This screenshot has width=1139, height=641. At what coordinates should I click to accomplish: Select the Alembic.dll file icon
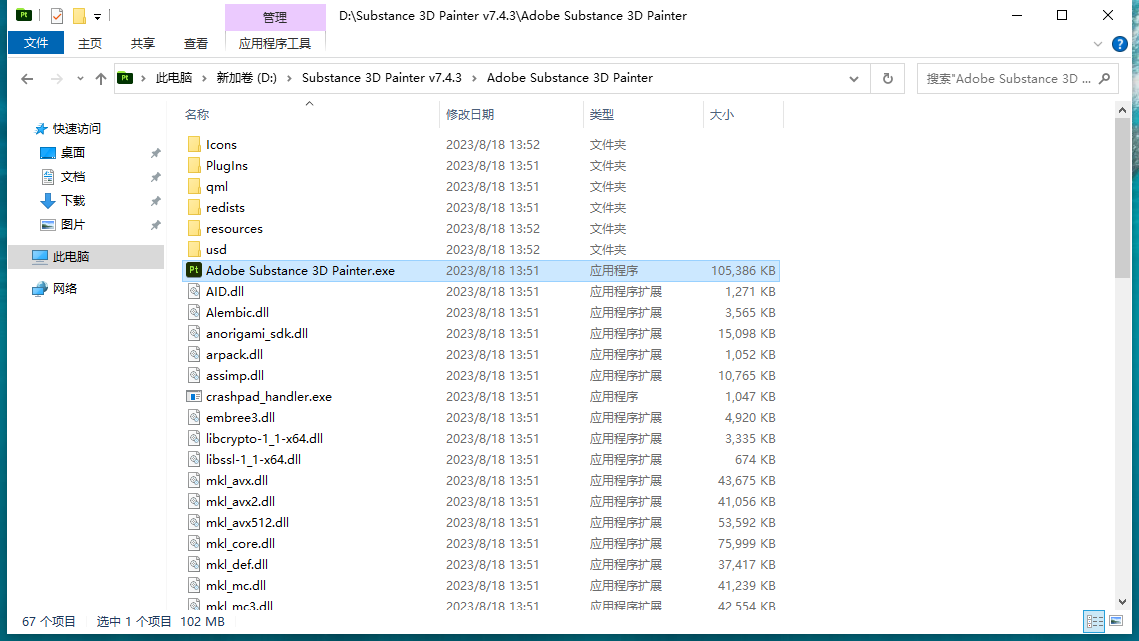194,313
